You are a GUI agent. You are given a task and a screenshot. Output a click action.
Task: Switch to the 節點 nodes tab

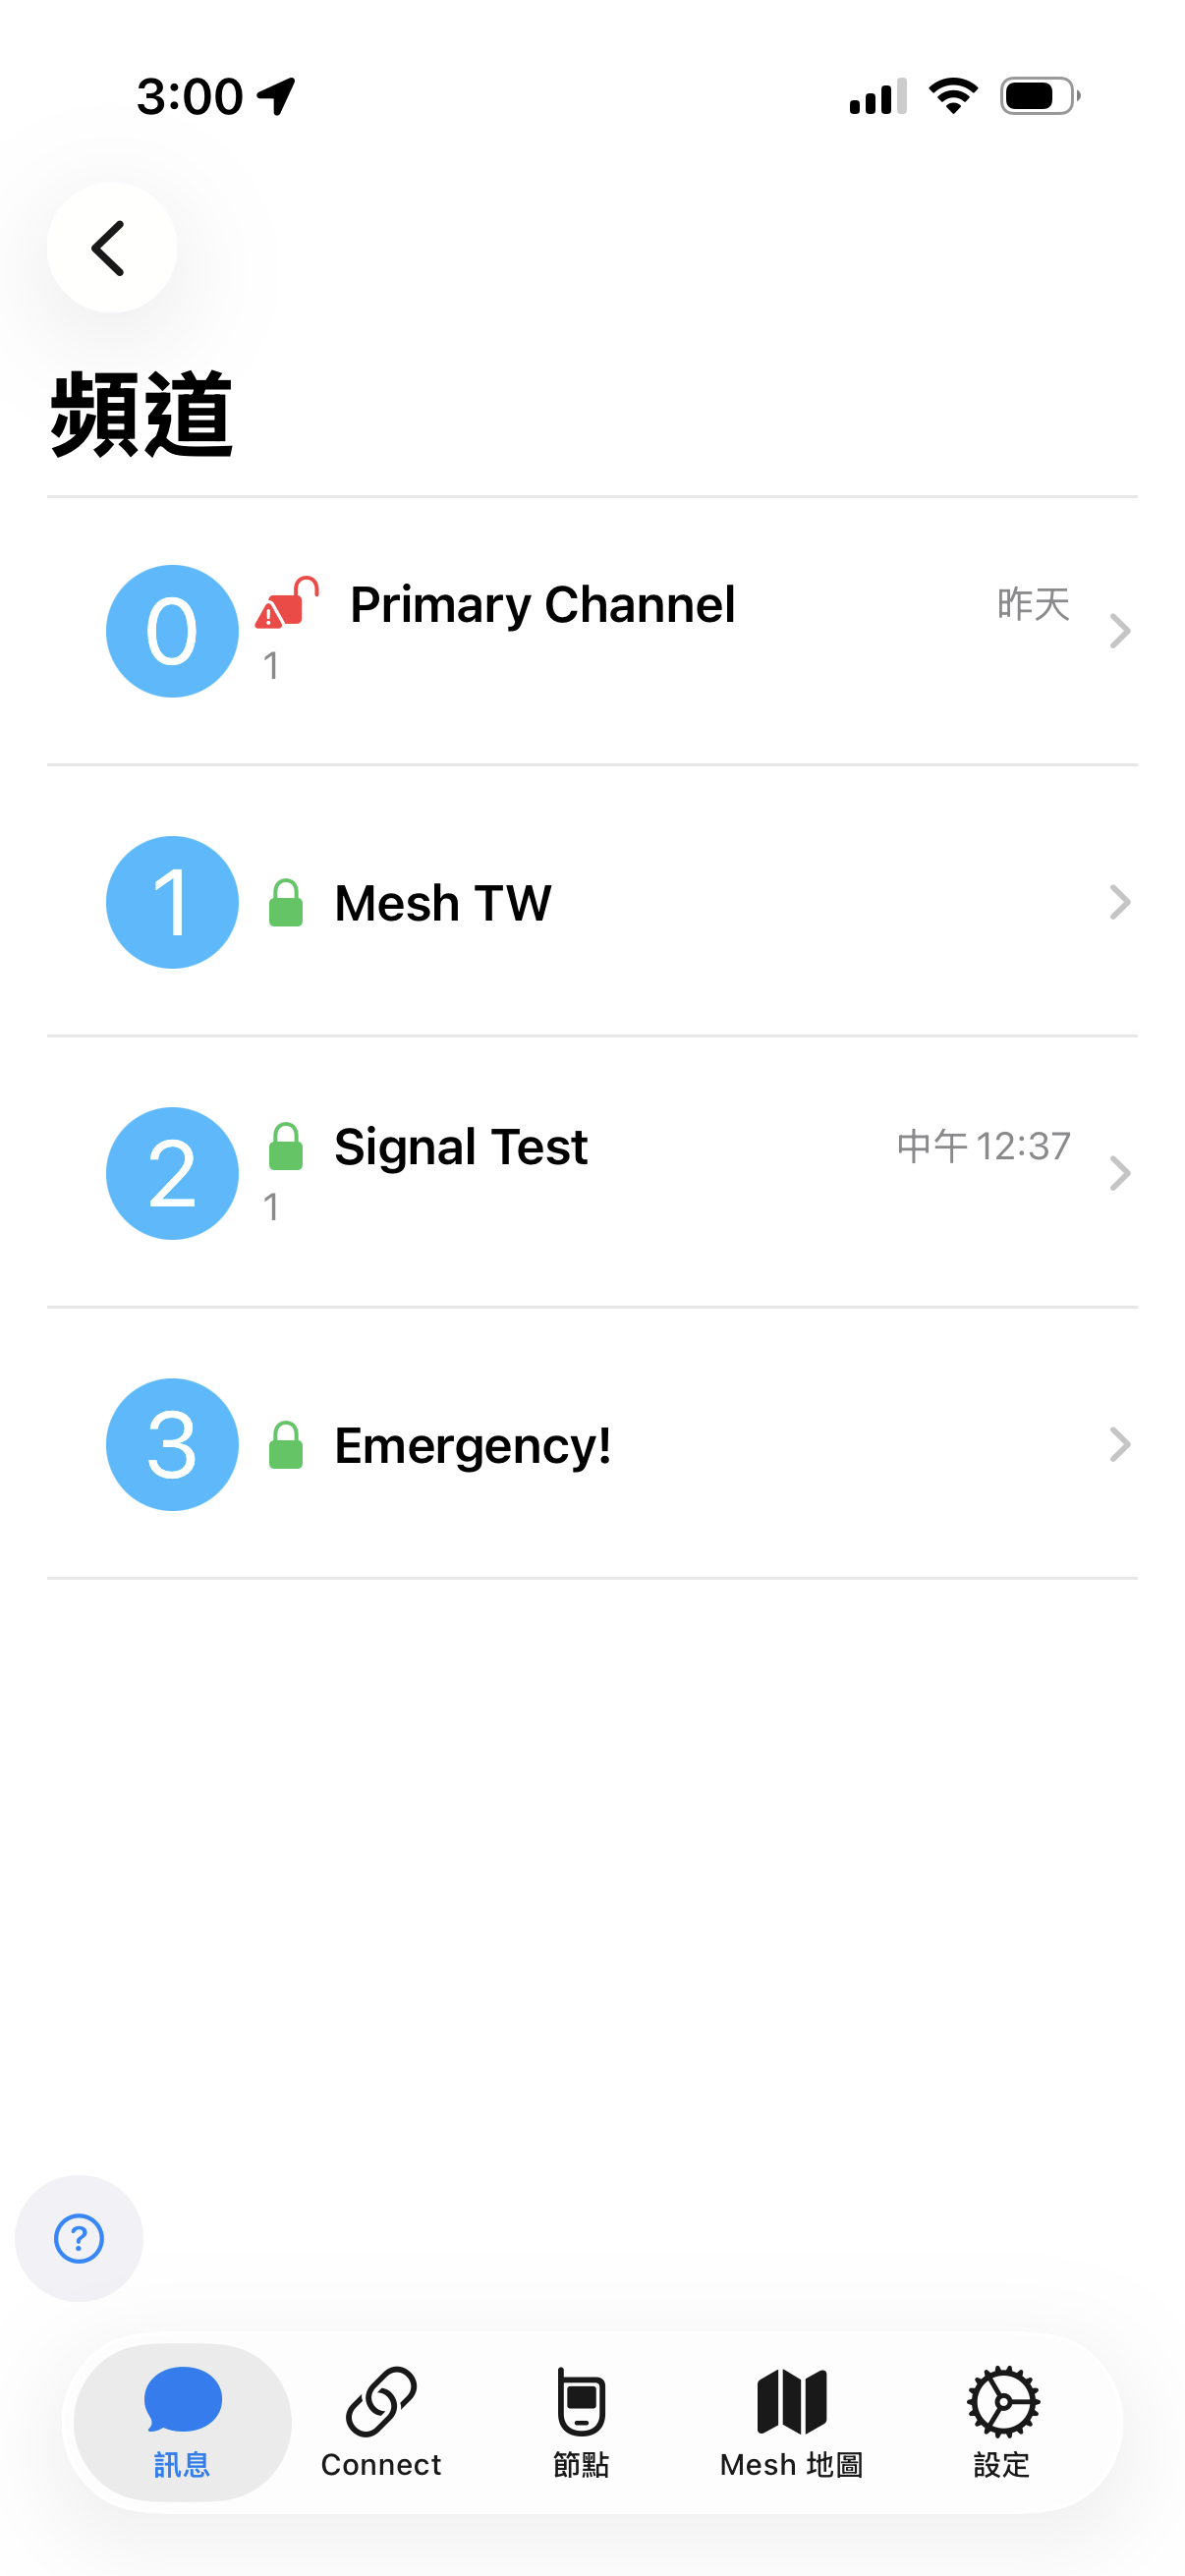pyautogui.click(x=581, y=2421)
